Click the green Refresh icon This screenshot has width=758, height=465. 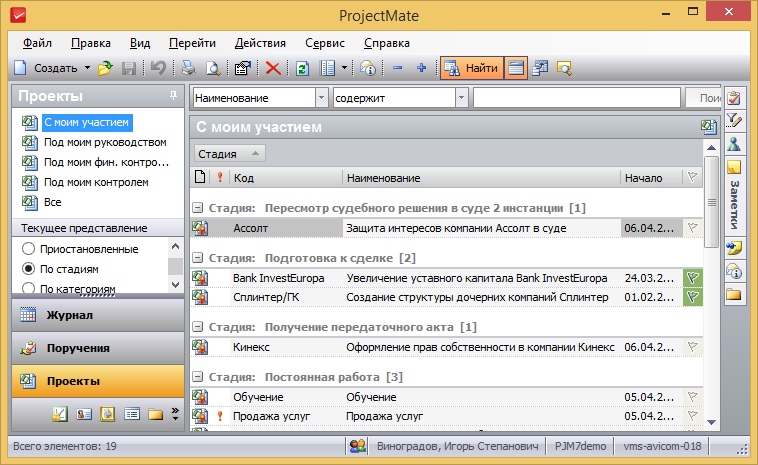[303, 68]
